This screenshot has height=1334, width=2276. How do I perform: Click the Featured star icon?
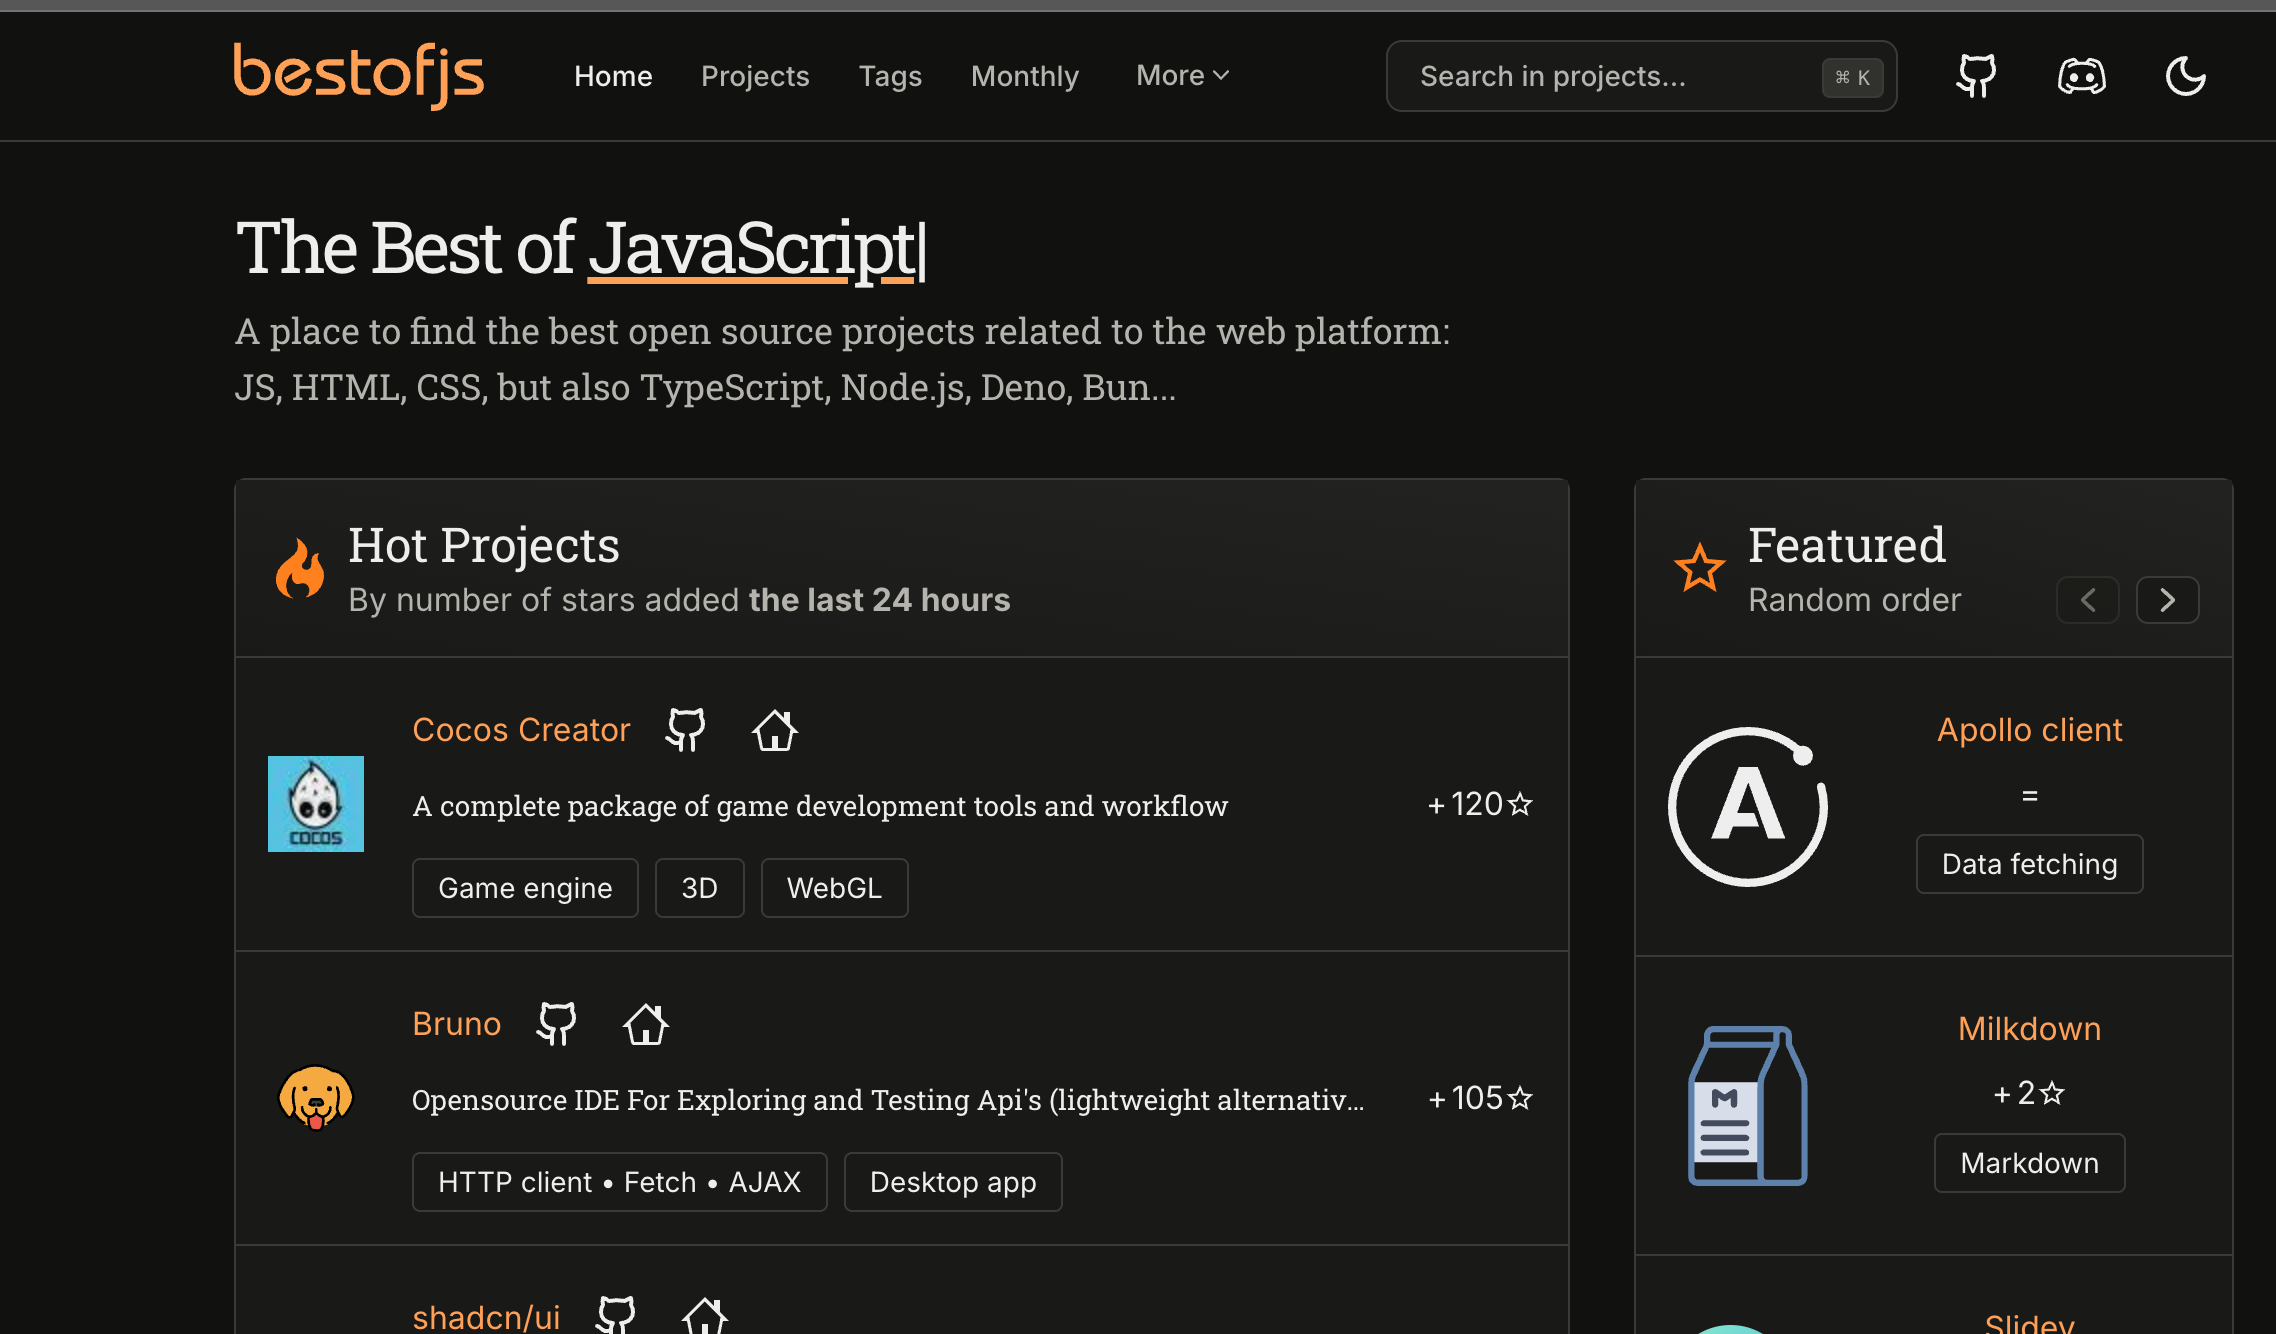click(1699, 568)
